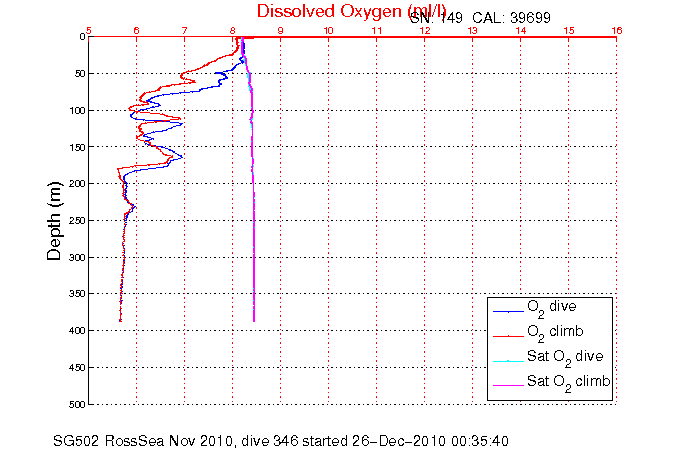Click the depth tick label 0

point(82,37)
